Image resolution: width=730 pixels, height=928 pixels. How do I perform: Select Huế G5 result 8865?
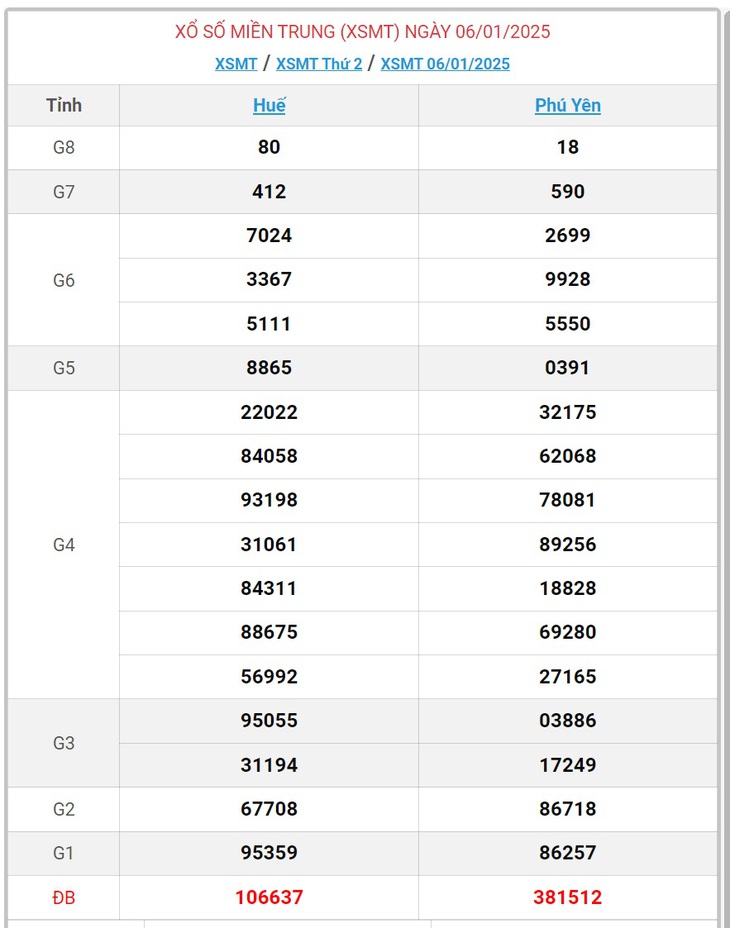[x=269, y=368]
